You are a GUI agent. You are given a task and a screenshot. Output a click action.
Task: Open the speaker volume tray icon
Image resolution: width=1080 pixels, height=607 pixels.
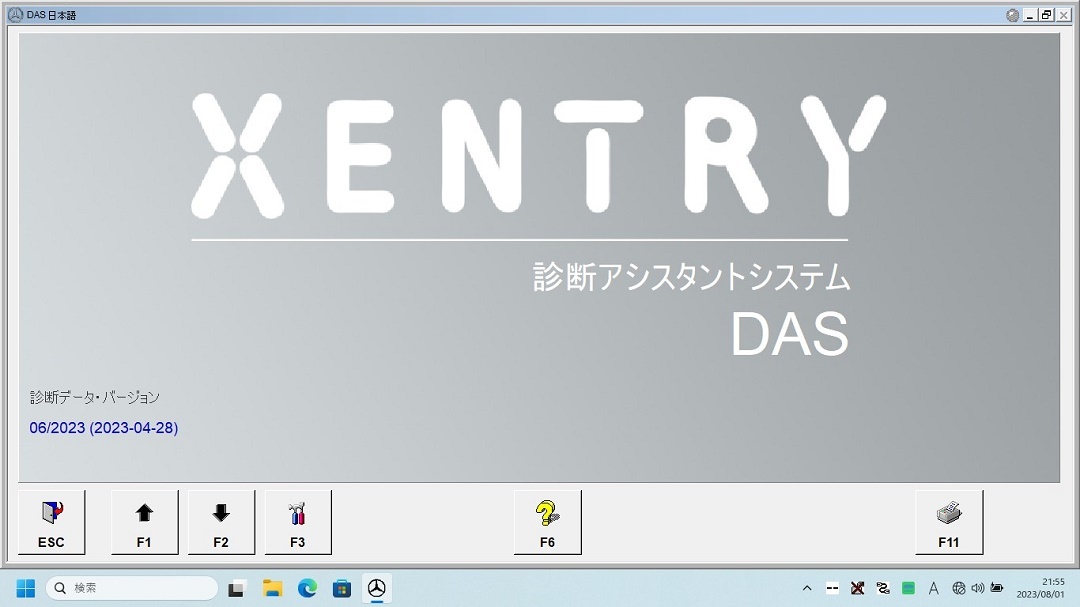977,588
